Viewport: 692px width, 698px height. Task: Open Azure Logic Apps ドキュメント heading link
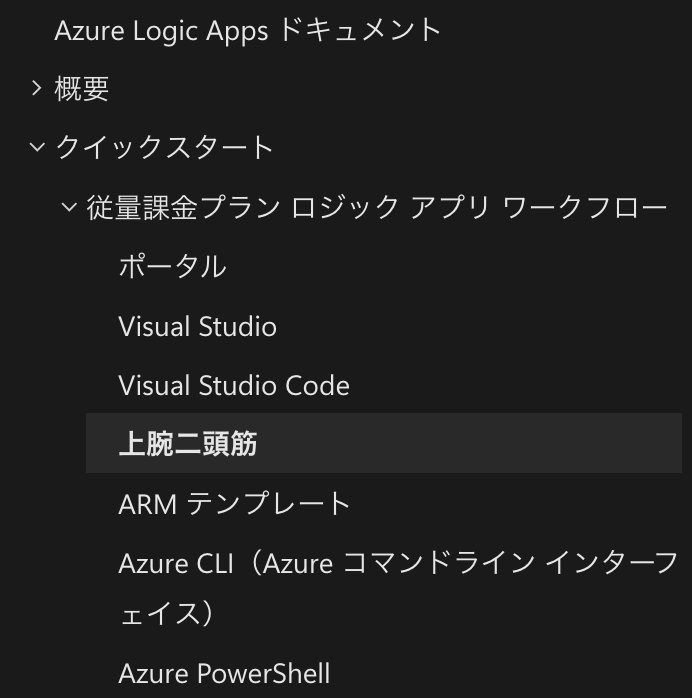(247, 30)
